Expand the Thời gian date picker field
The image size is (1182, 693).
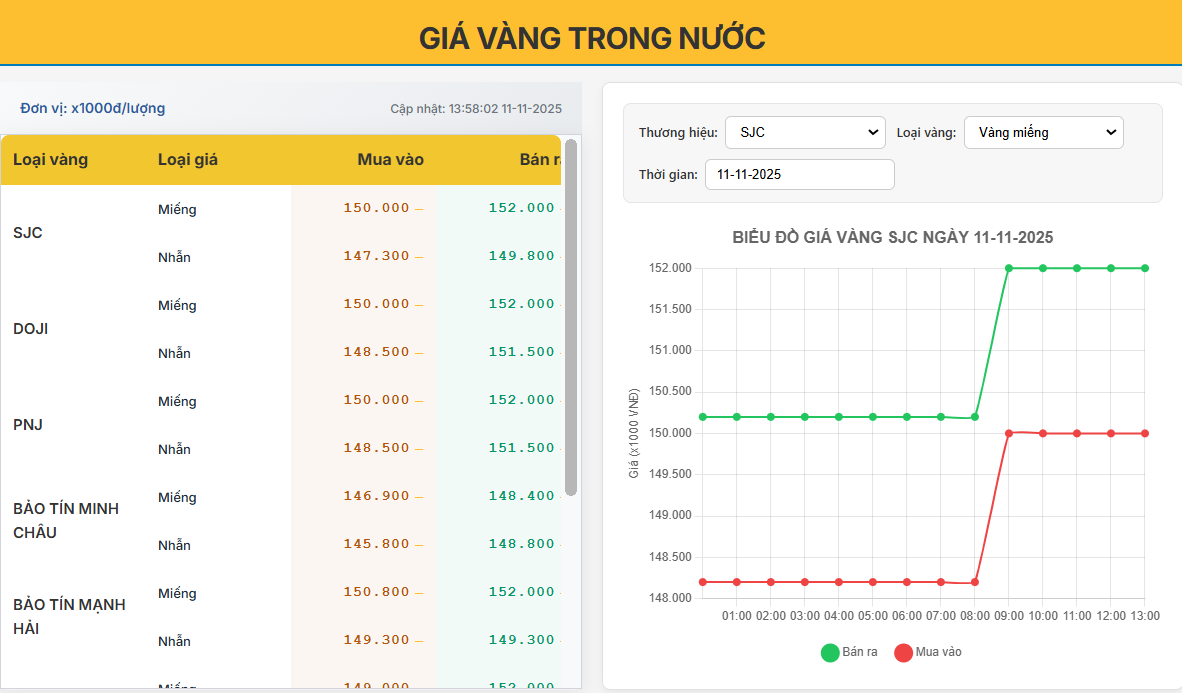(x=799, y=174)
